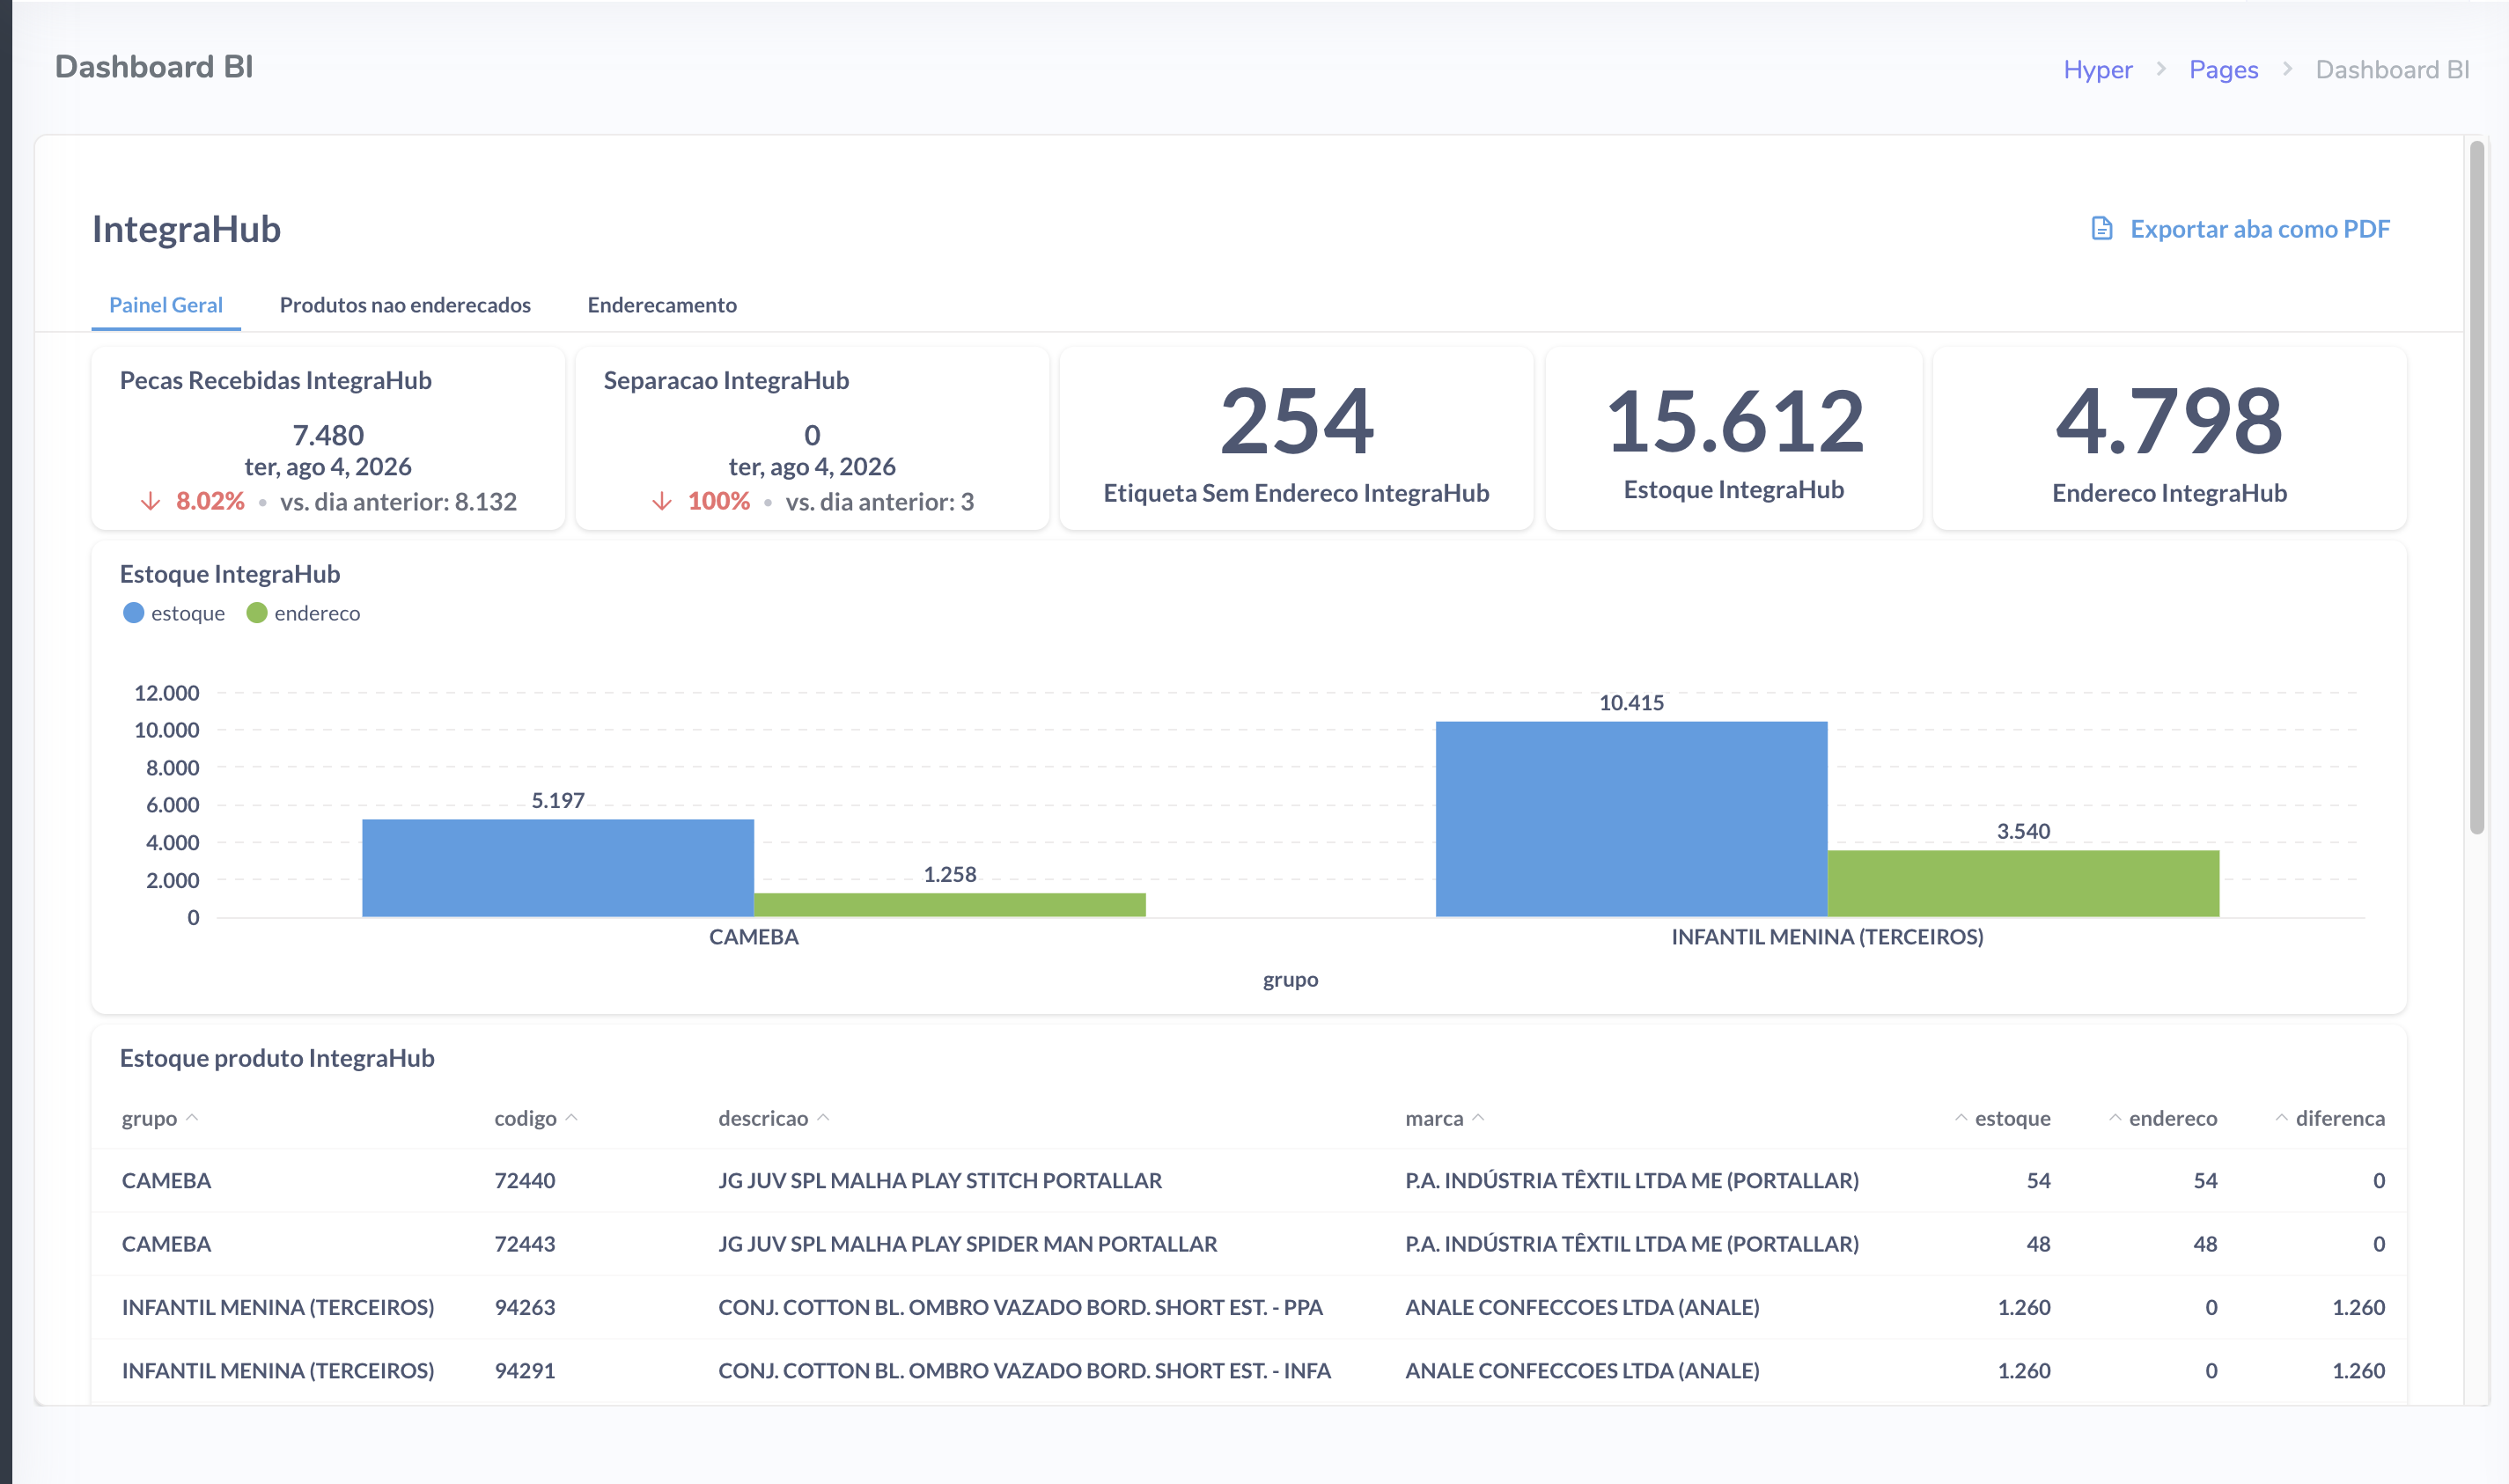The width and height of the screenshot is (2509, 1484).
Task: Select table row with codigo 72440
Action: [1249, 1181]
